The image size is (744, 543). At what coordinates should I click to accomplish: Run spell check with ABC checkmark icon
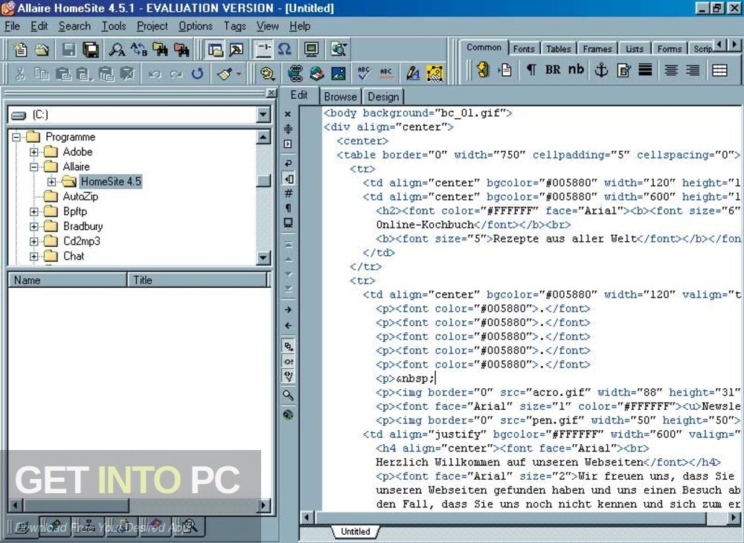[x=364, y=74]
